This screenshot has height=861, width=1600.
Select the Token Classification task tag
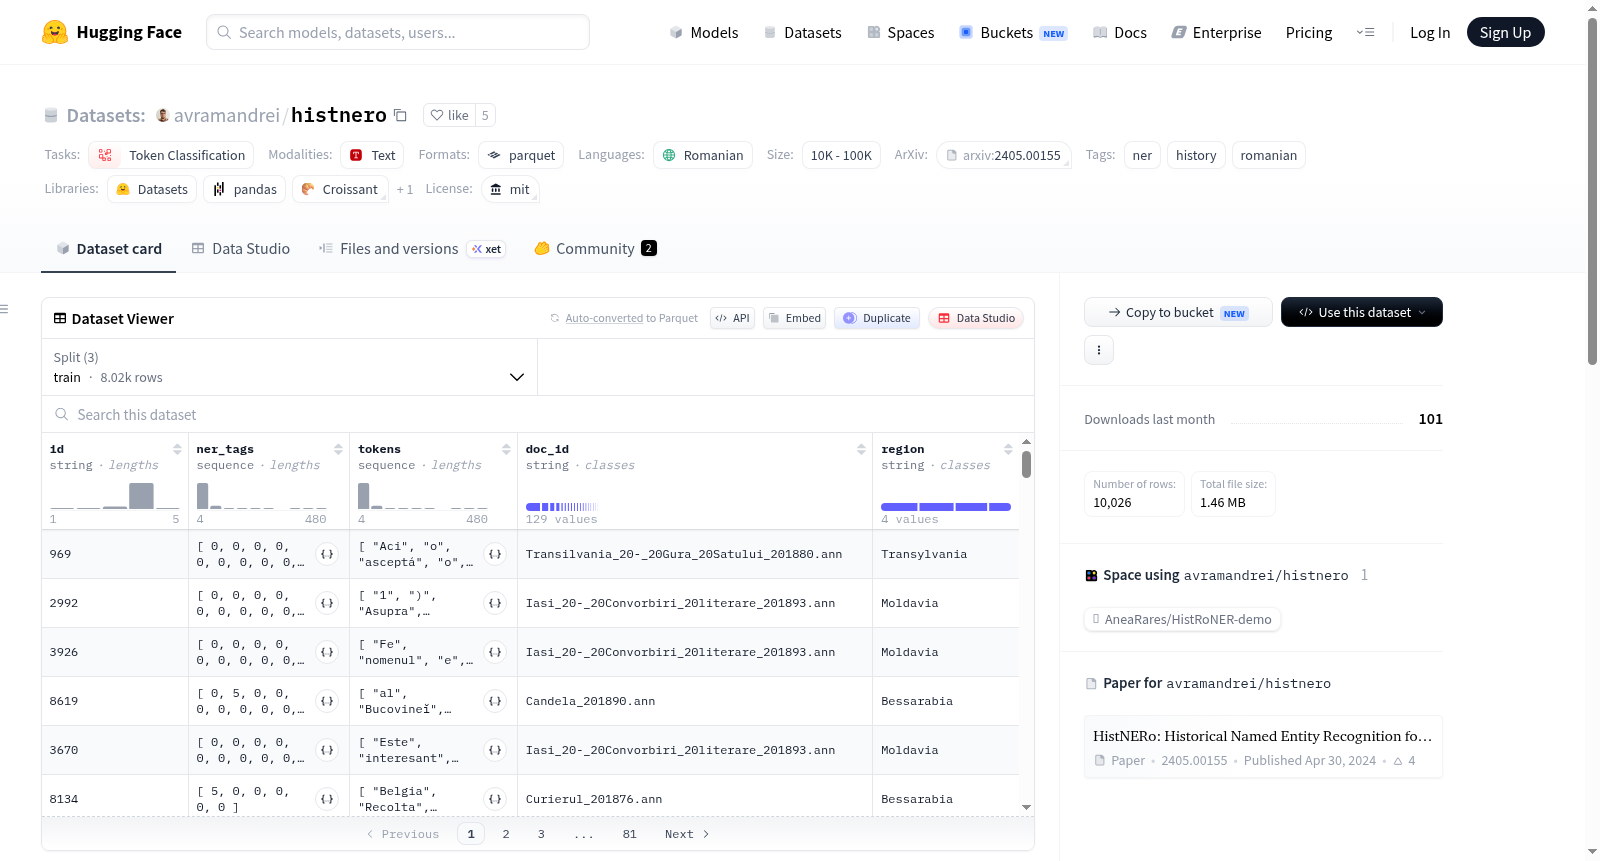171,155
